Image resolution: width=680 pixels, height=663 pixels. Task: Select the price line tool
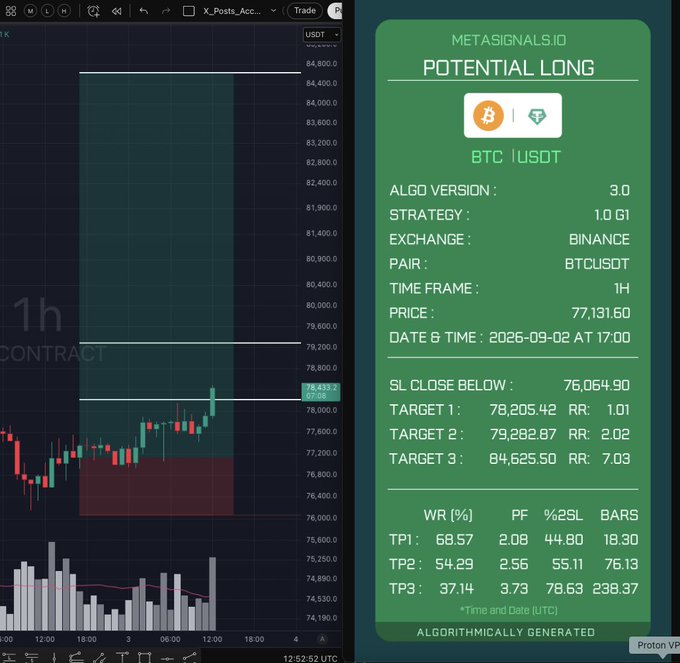click(x=167, y=658)
